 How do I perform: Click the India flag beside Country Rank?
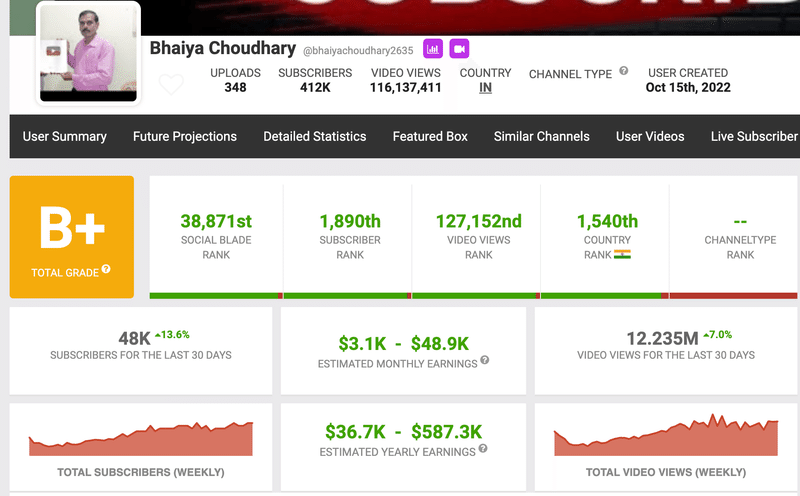click(622, 254)
